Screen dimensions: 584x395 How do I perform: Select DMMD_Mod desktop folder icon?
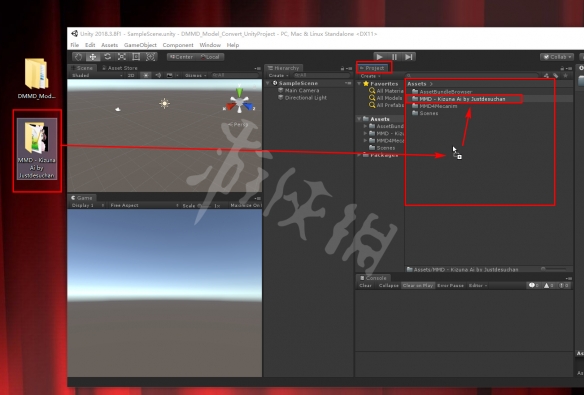click(x=36, y=79)
